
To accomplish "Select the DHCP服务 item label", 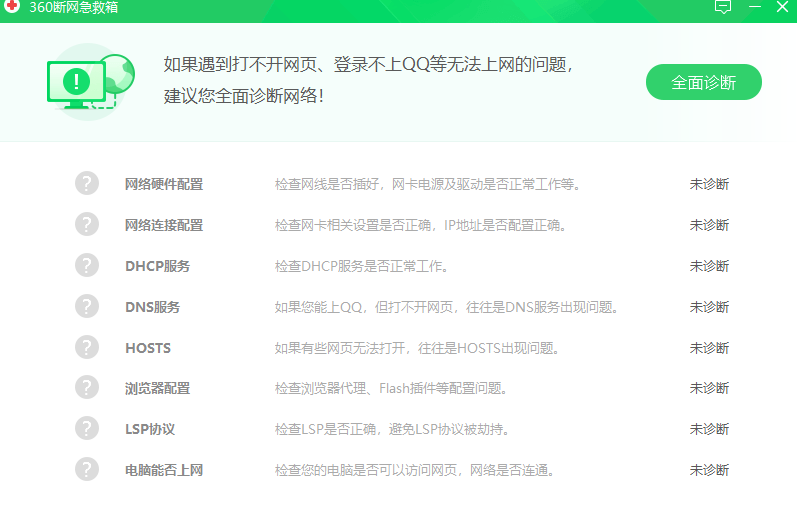I will point(158,266).
